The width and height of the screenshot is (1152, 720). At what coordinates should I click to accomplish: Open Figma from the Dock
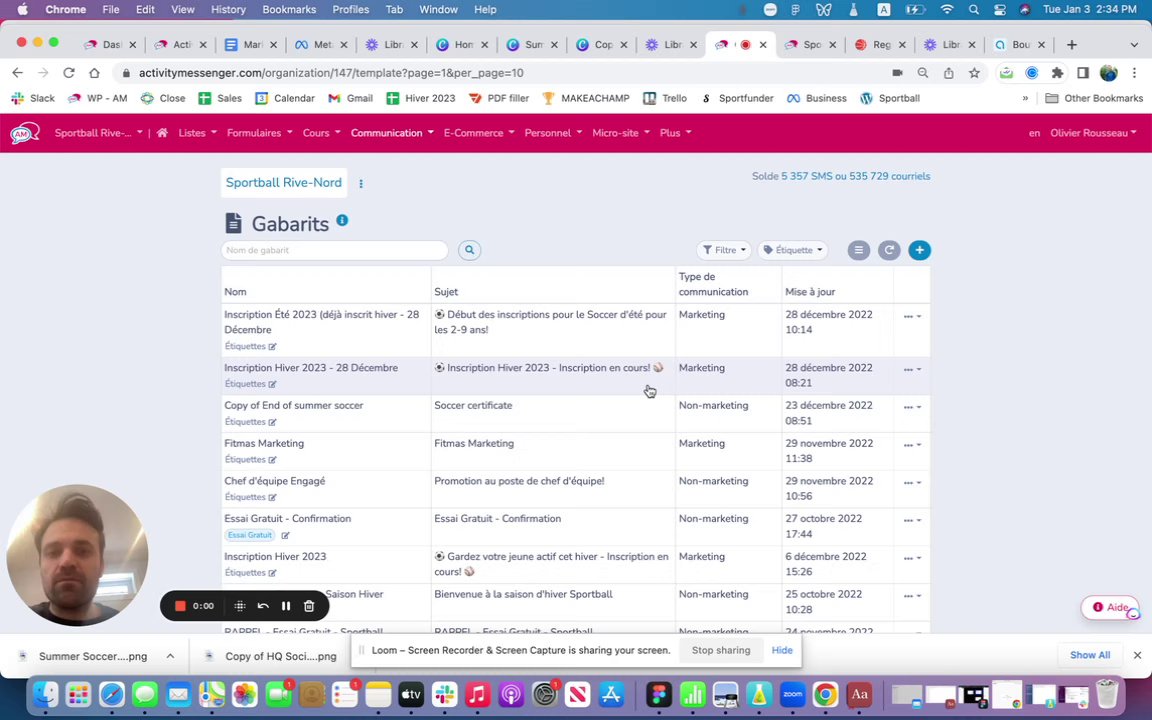[x=659, y=694]
